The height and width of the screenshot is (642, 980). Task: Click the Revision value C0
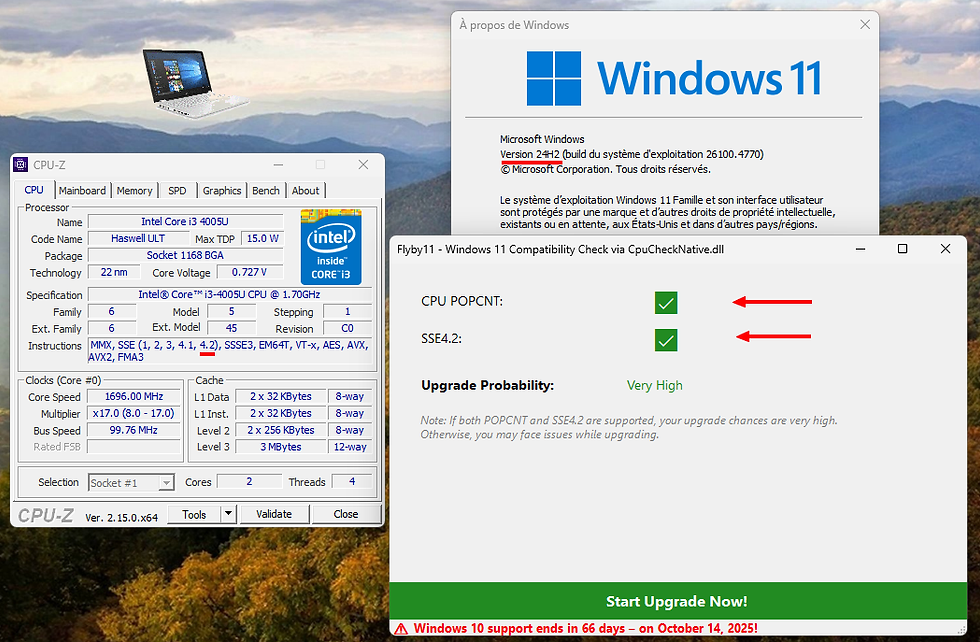348,328
